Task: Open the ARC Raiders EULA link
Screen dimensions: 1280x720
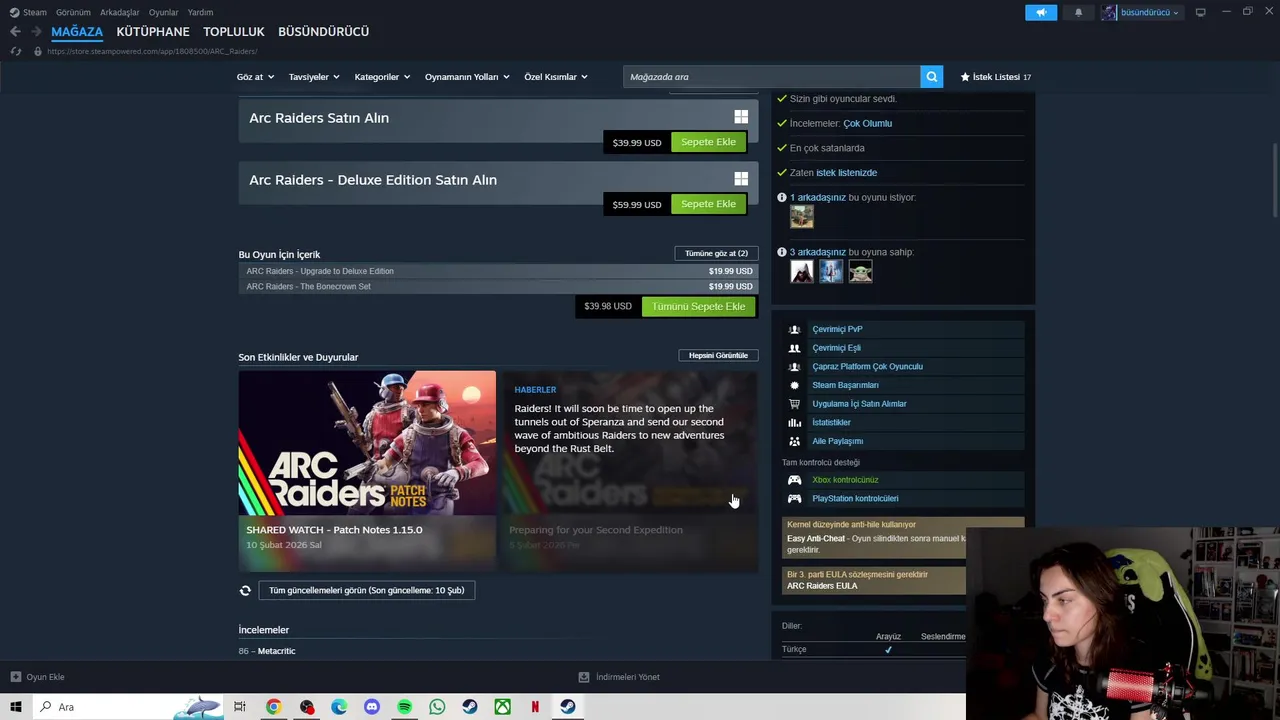Action: click(822, 586)
